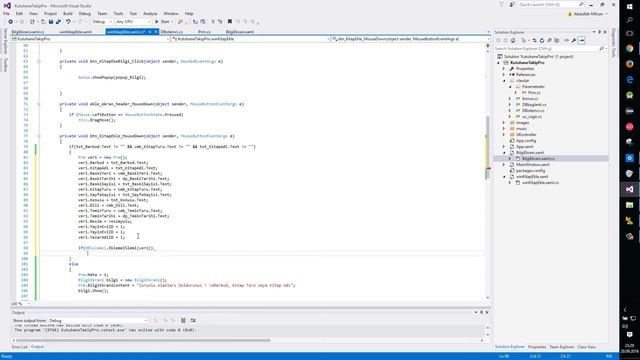This screenshot has width=640, height=360.
Task: Open the winKitapEkle class navigation dropdown
Action: pos(250,39)
